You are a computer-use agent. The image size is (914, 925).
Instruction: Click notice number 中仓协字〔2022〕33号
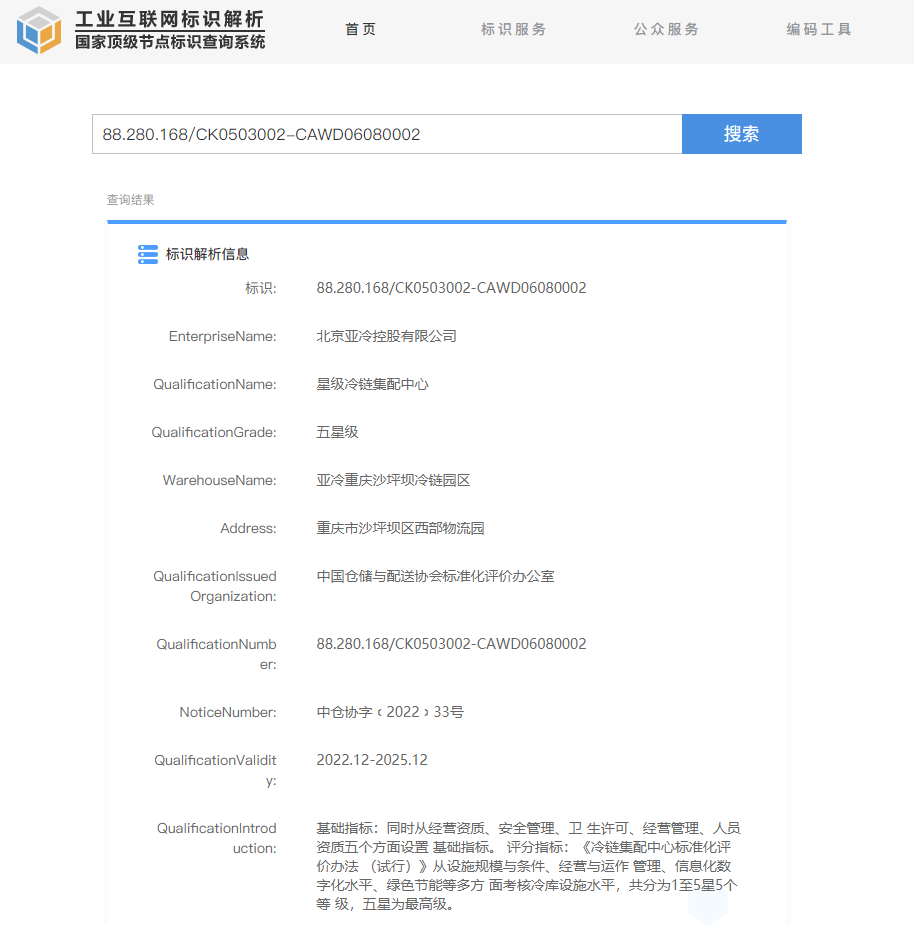[x=390, y=712]
